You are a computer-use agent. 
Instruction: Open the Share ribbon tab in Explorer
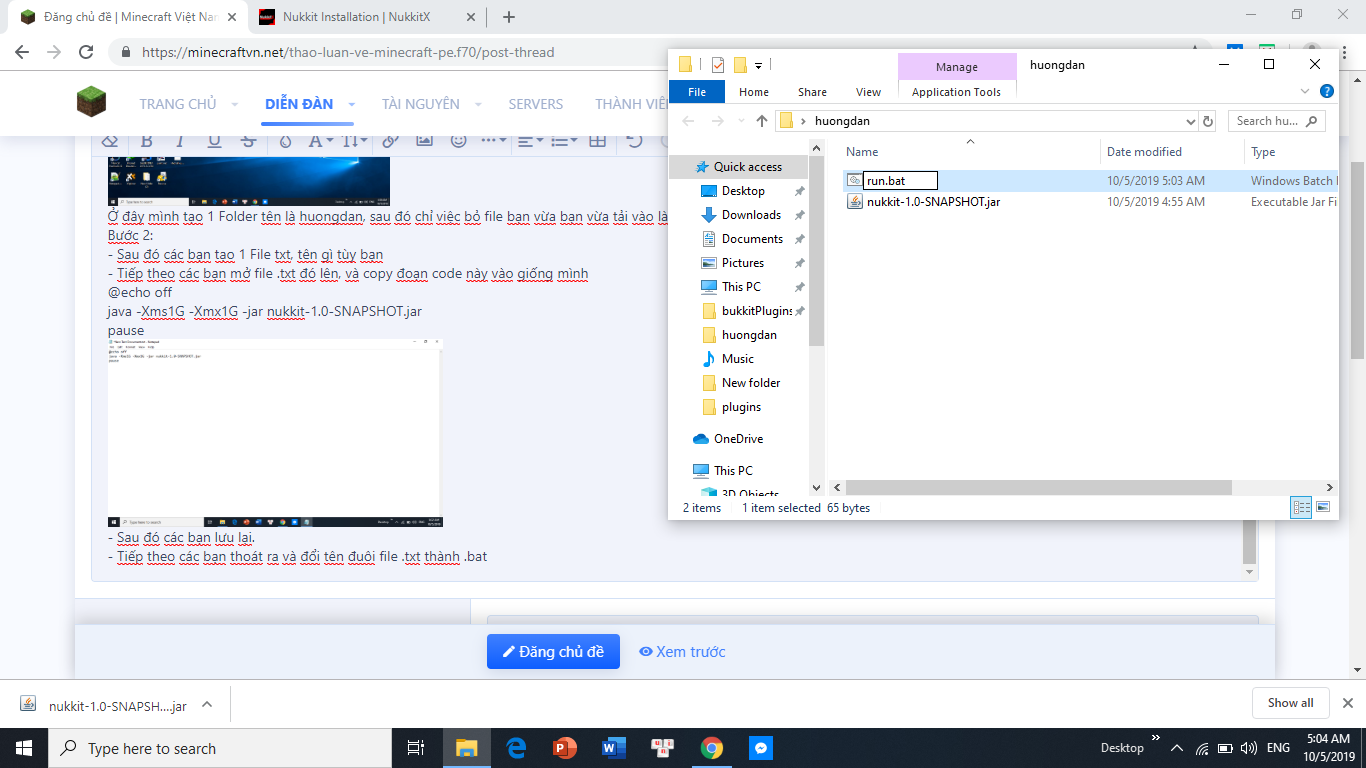tap(812, 92)
